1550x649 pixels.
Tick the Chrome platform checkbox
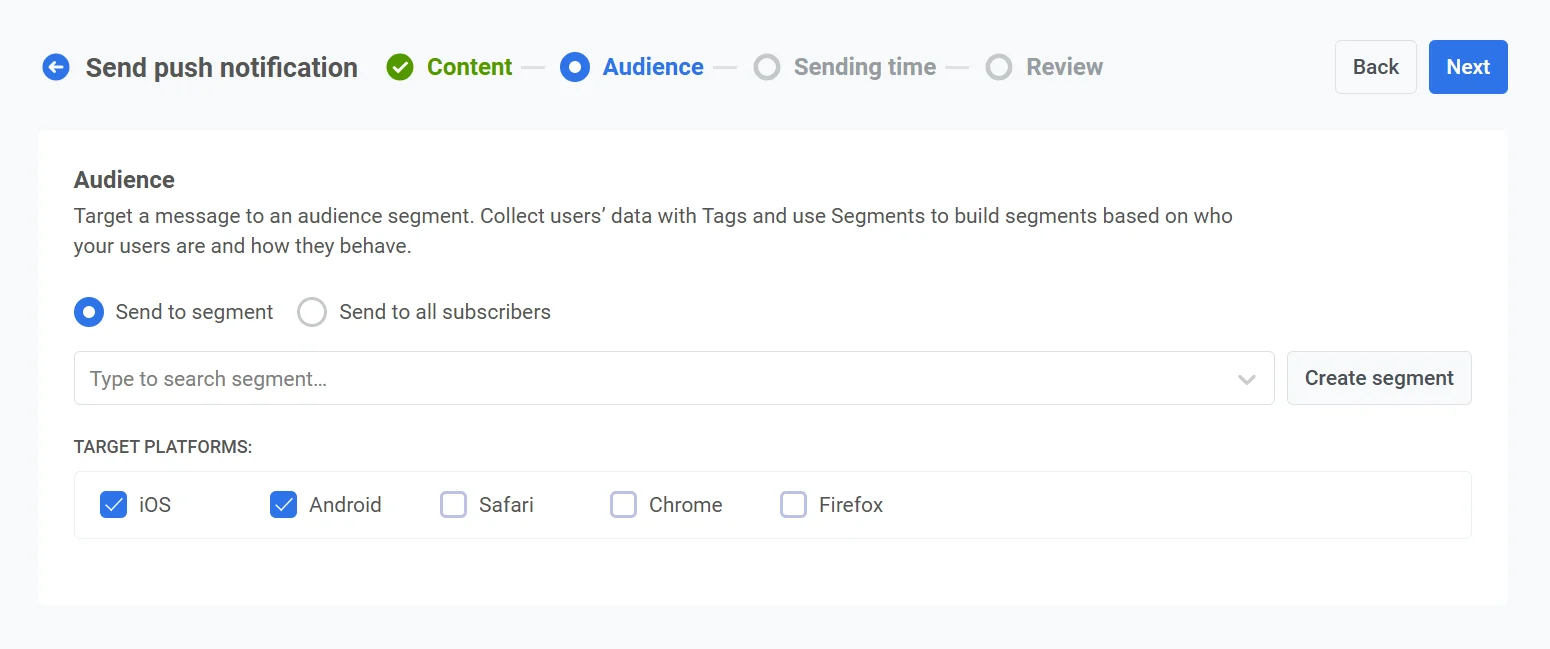[624, 505]
